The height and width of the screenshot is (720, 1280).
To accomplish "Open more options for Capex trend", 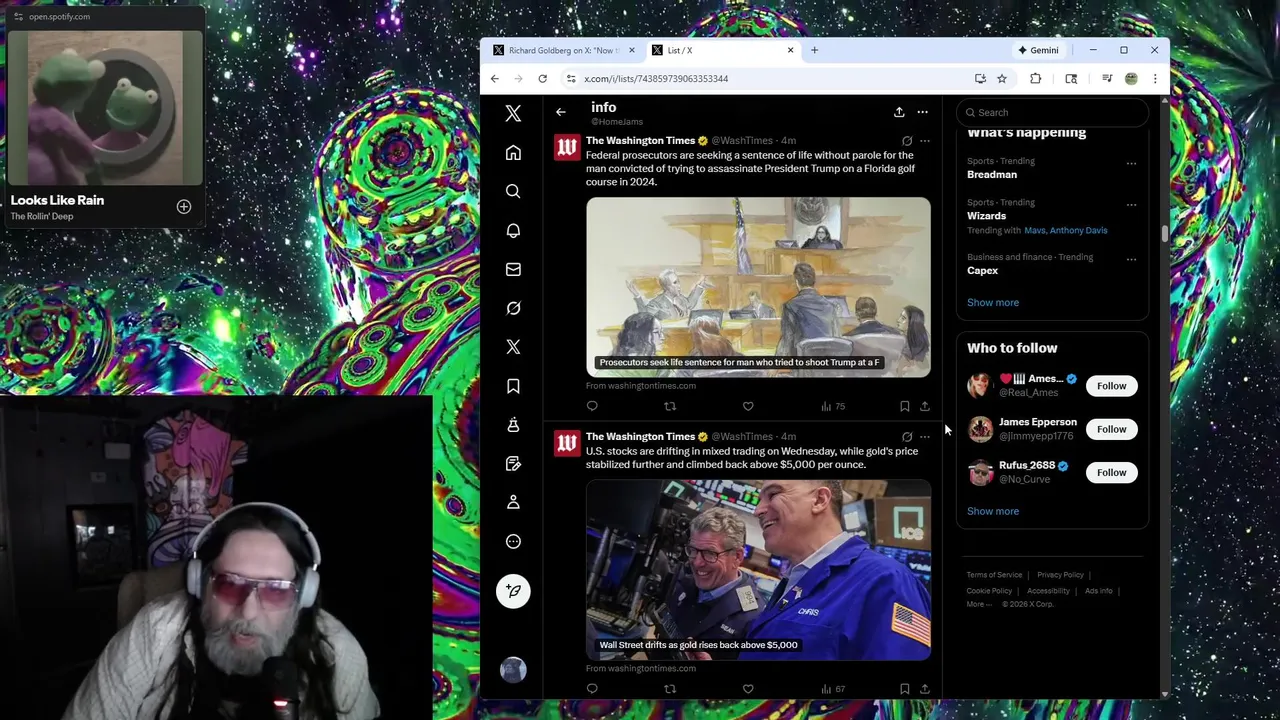I will click(x=1131, y=260).
